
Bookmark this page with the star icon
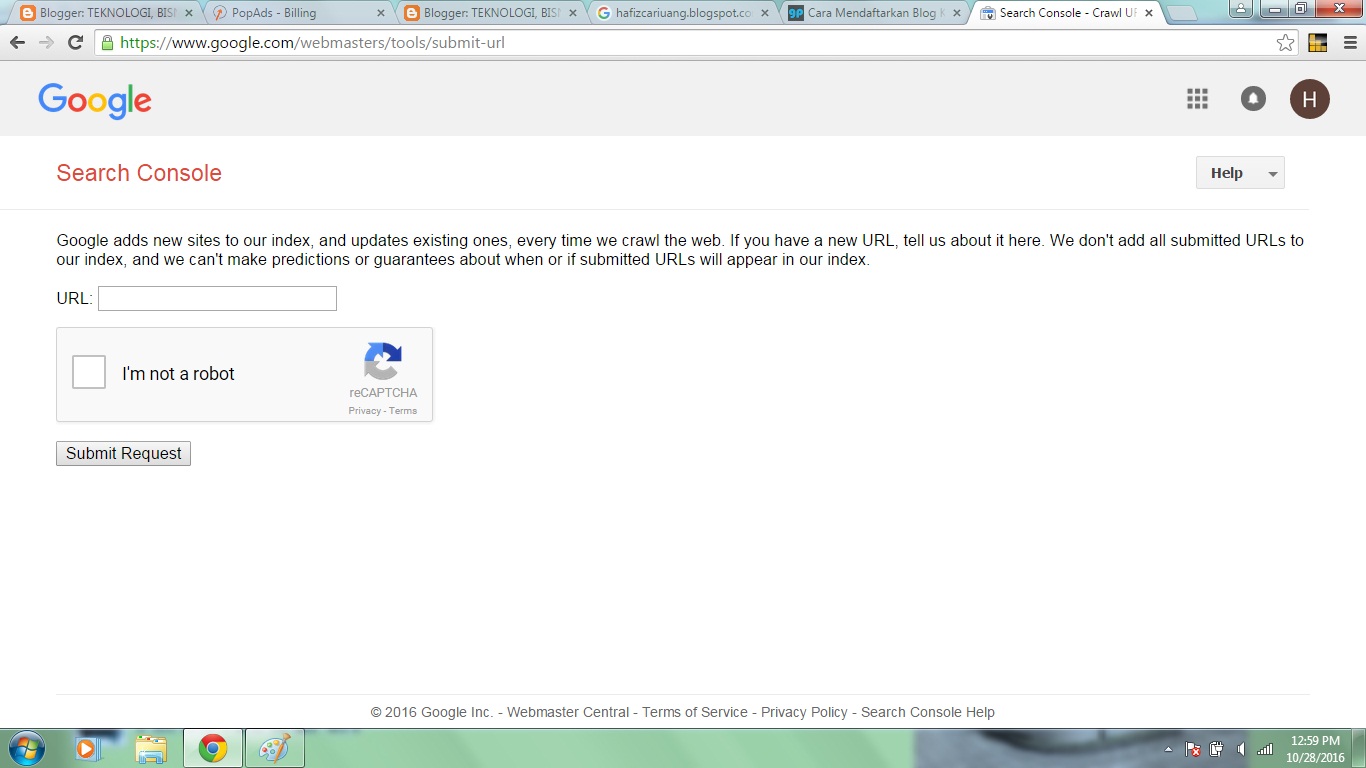pos(1286,43)
